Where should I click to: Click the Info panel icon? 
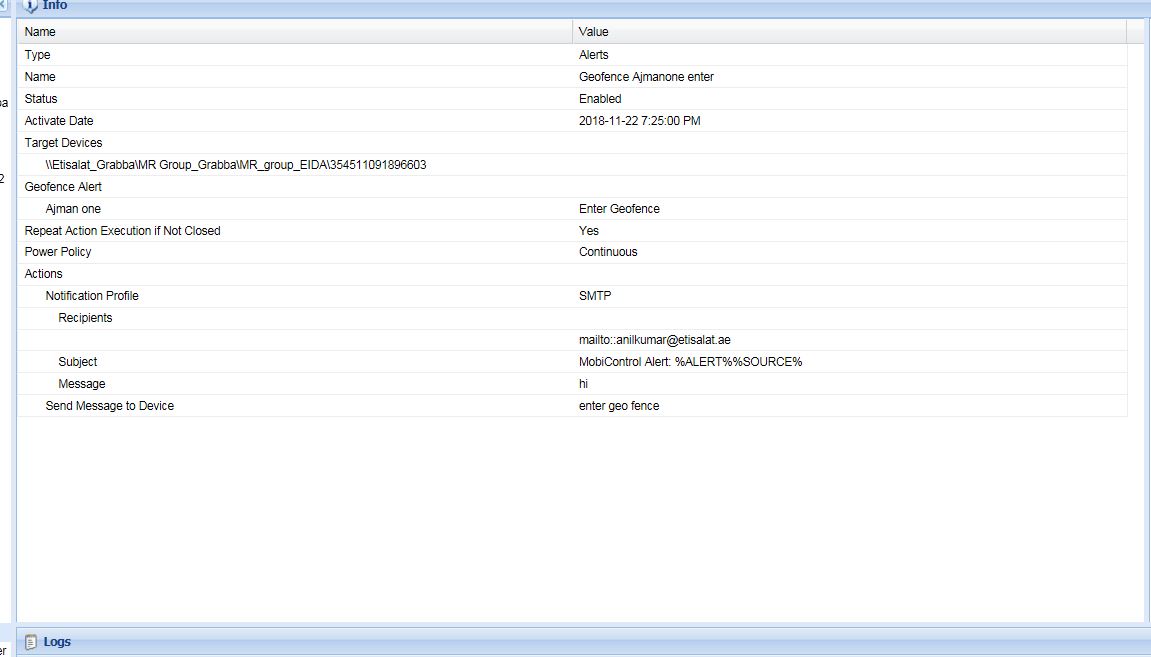click(30, 6)
